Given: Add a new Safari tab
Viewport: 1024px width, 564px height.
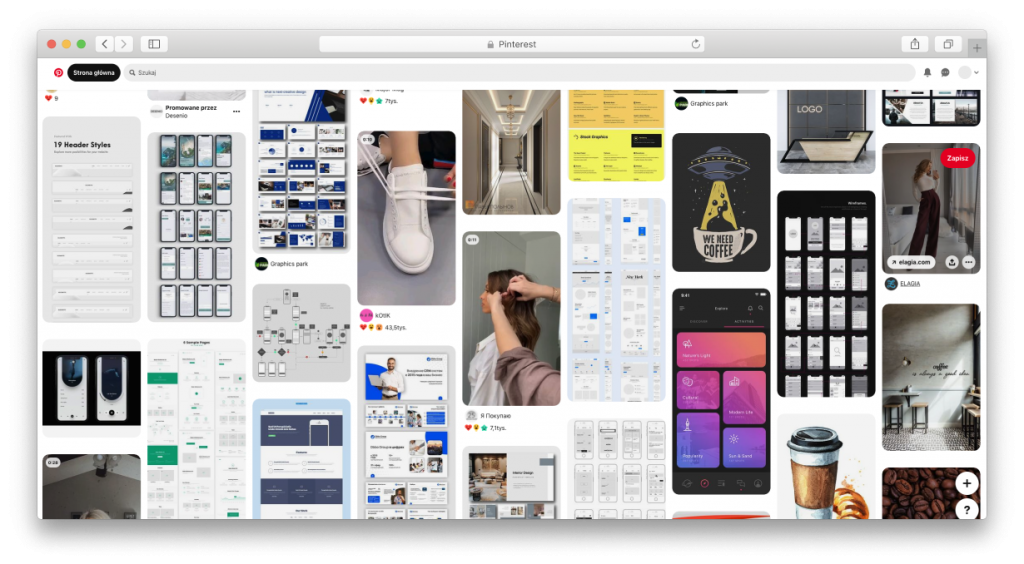Looking at the screenshot, I should [x=976, y=47].
